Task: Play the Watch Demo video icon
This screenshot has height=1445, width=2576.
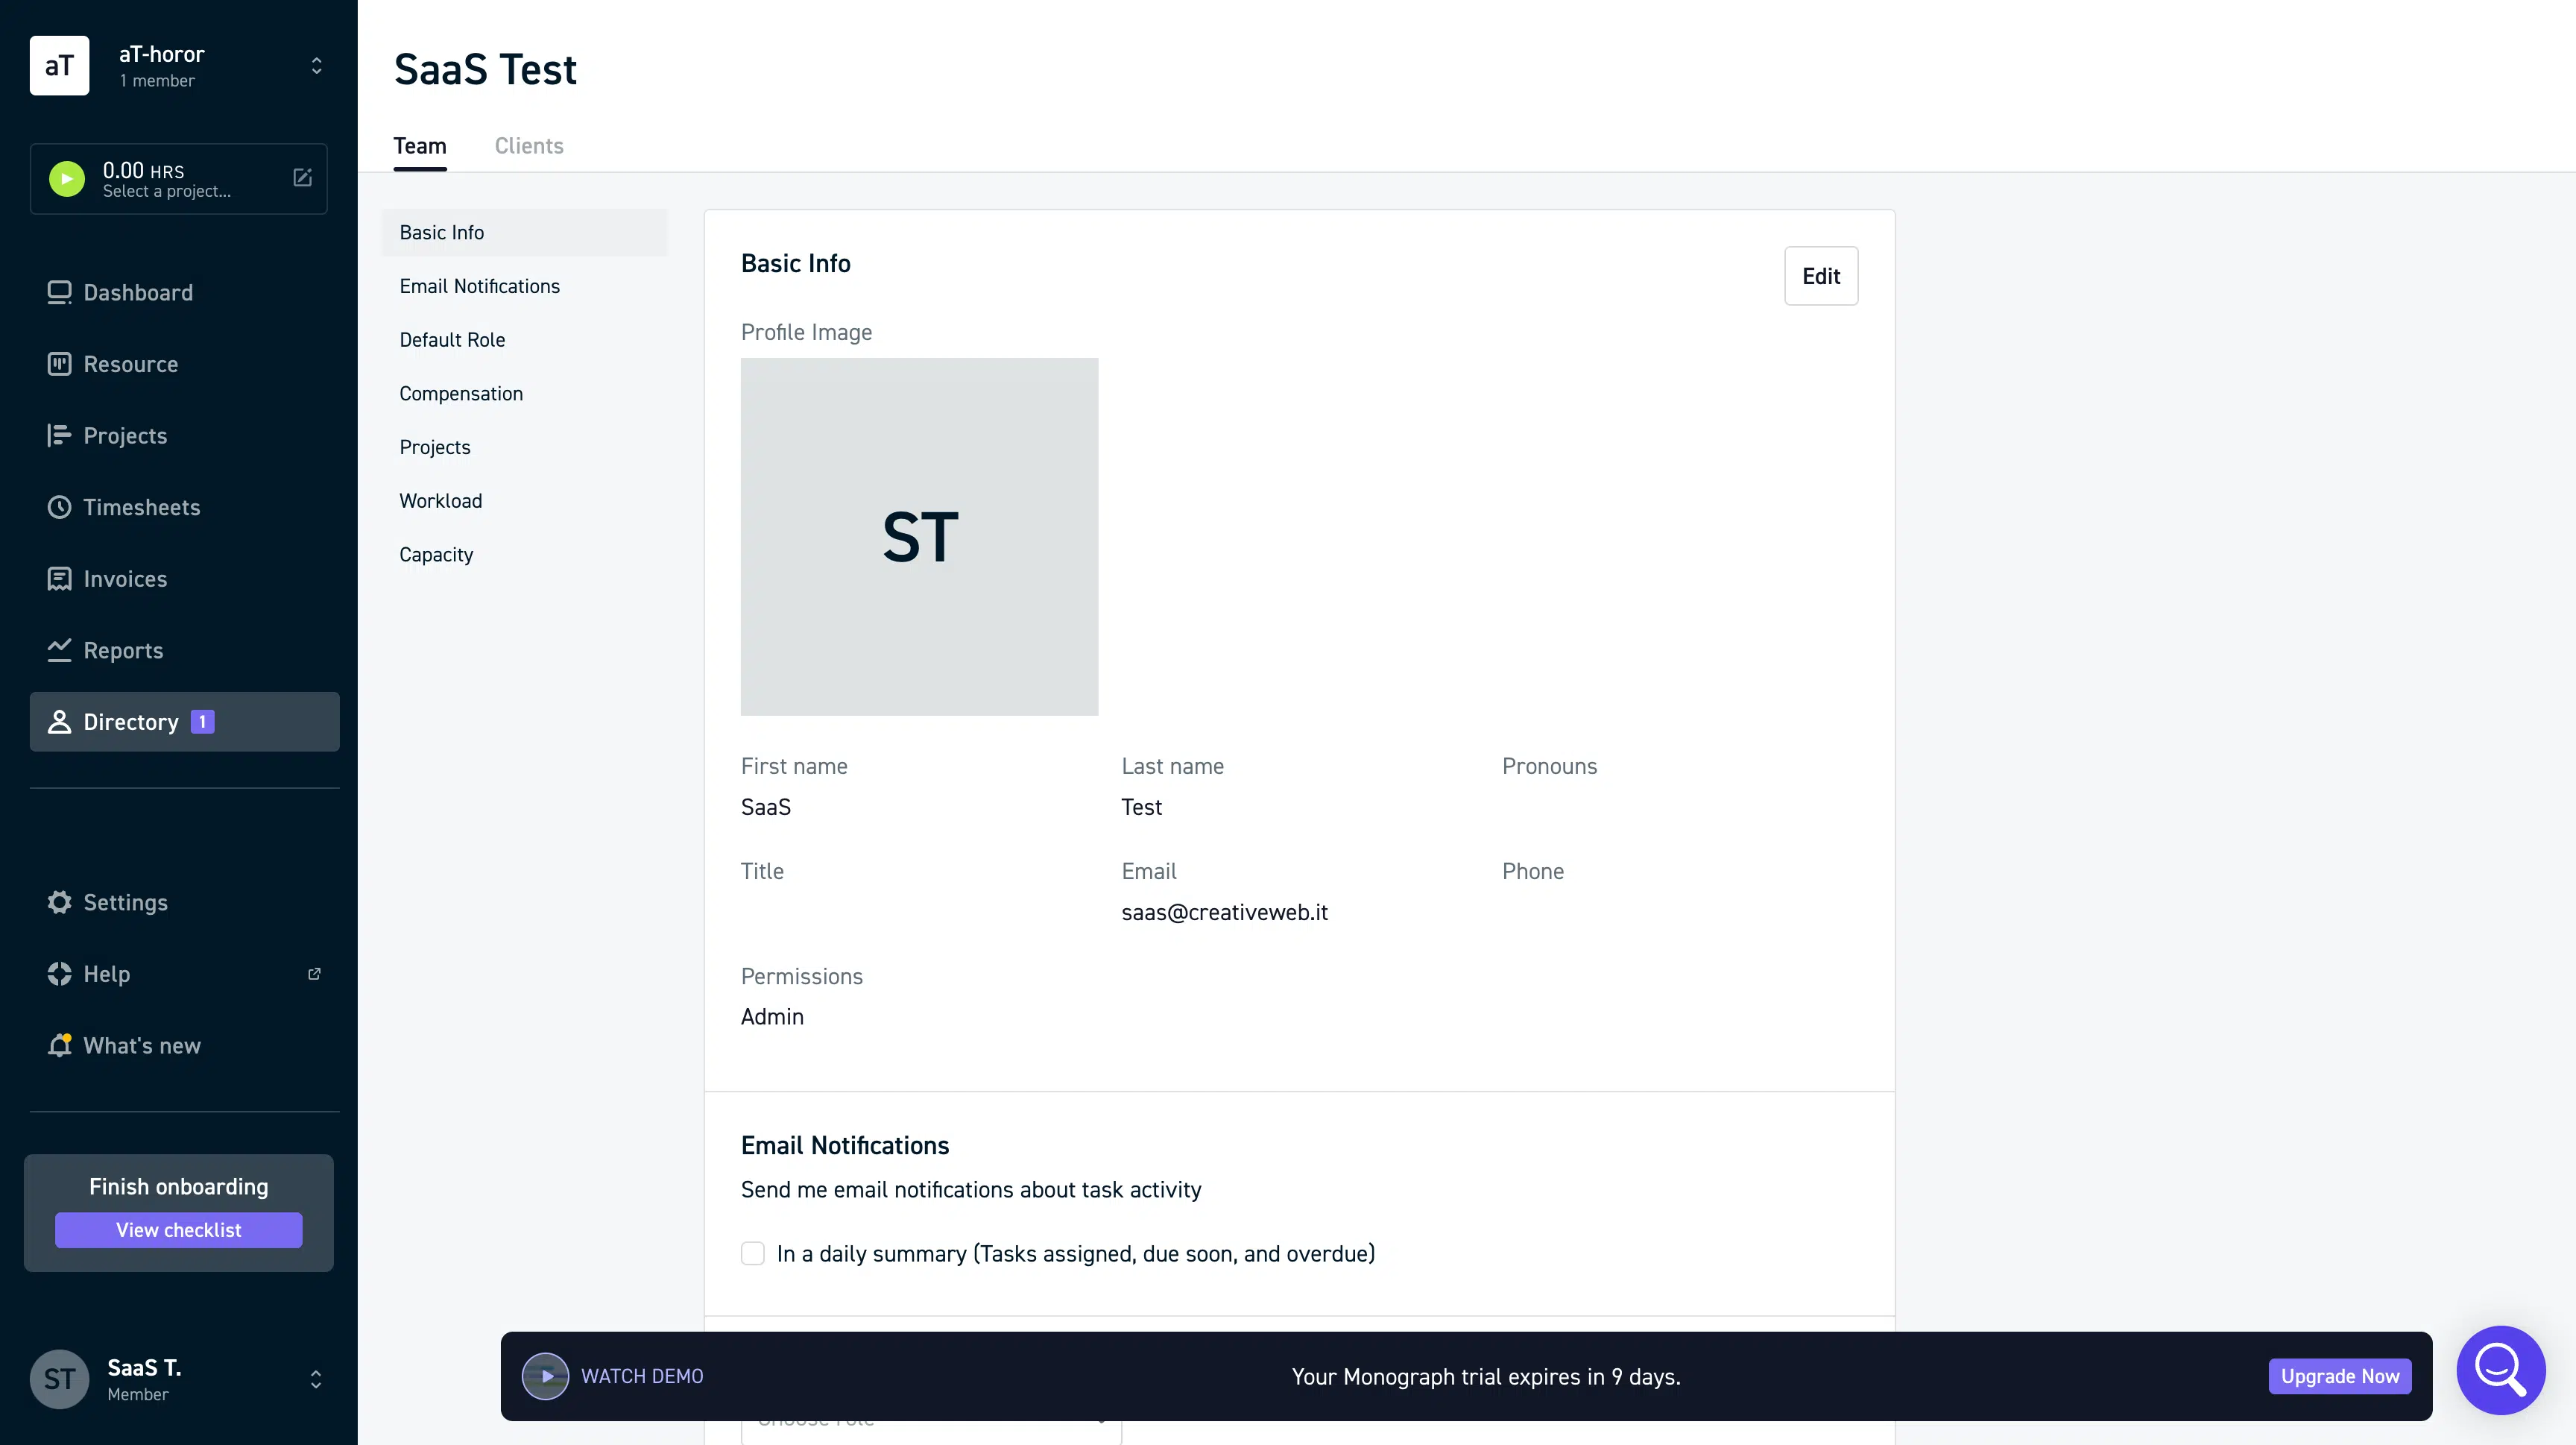Action: 545,1376
